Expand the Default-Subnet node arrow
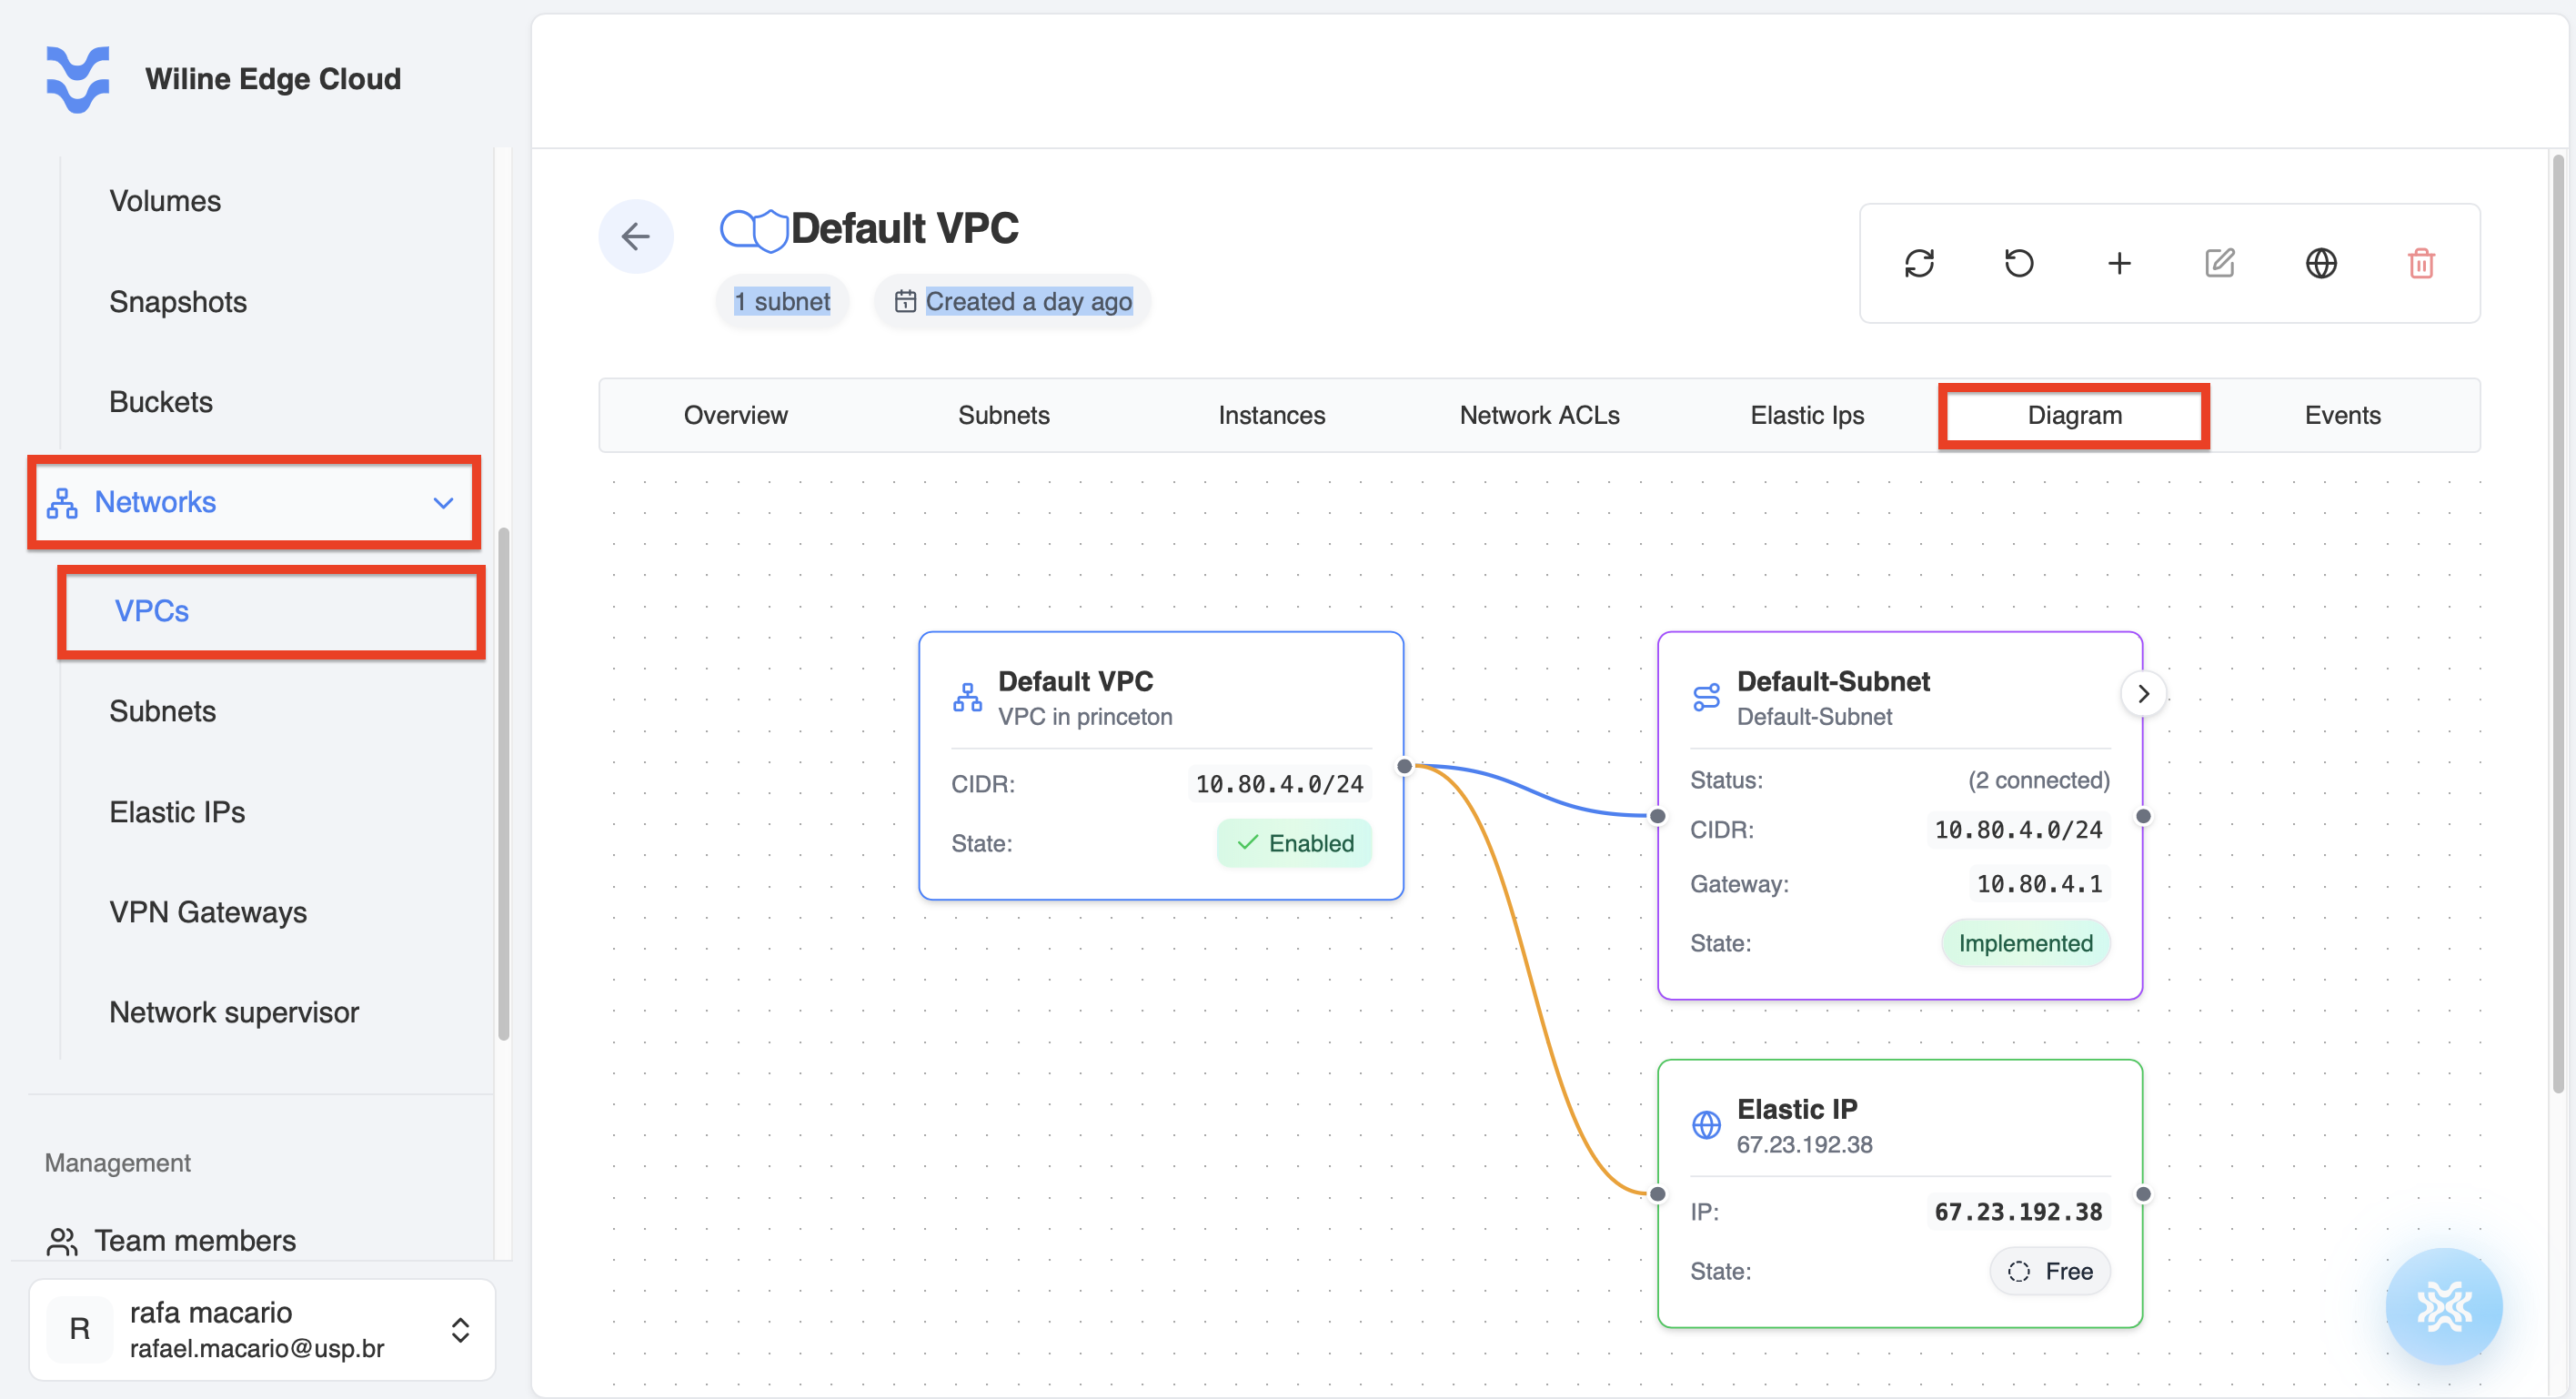This screenshot has width=2576, height=1399. coord(2143,694)
